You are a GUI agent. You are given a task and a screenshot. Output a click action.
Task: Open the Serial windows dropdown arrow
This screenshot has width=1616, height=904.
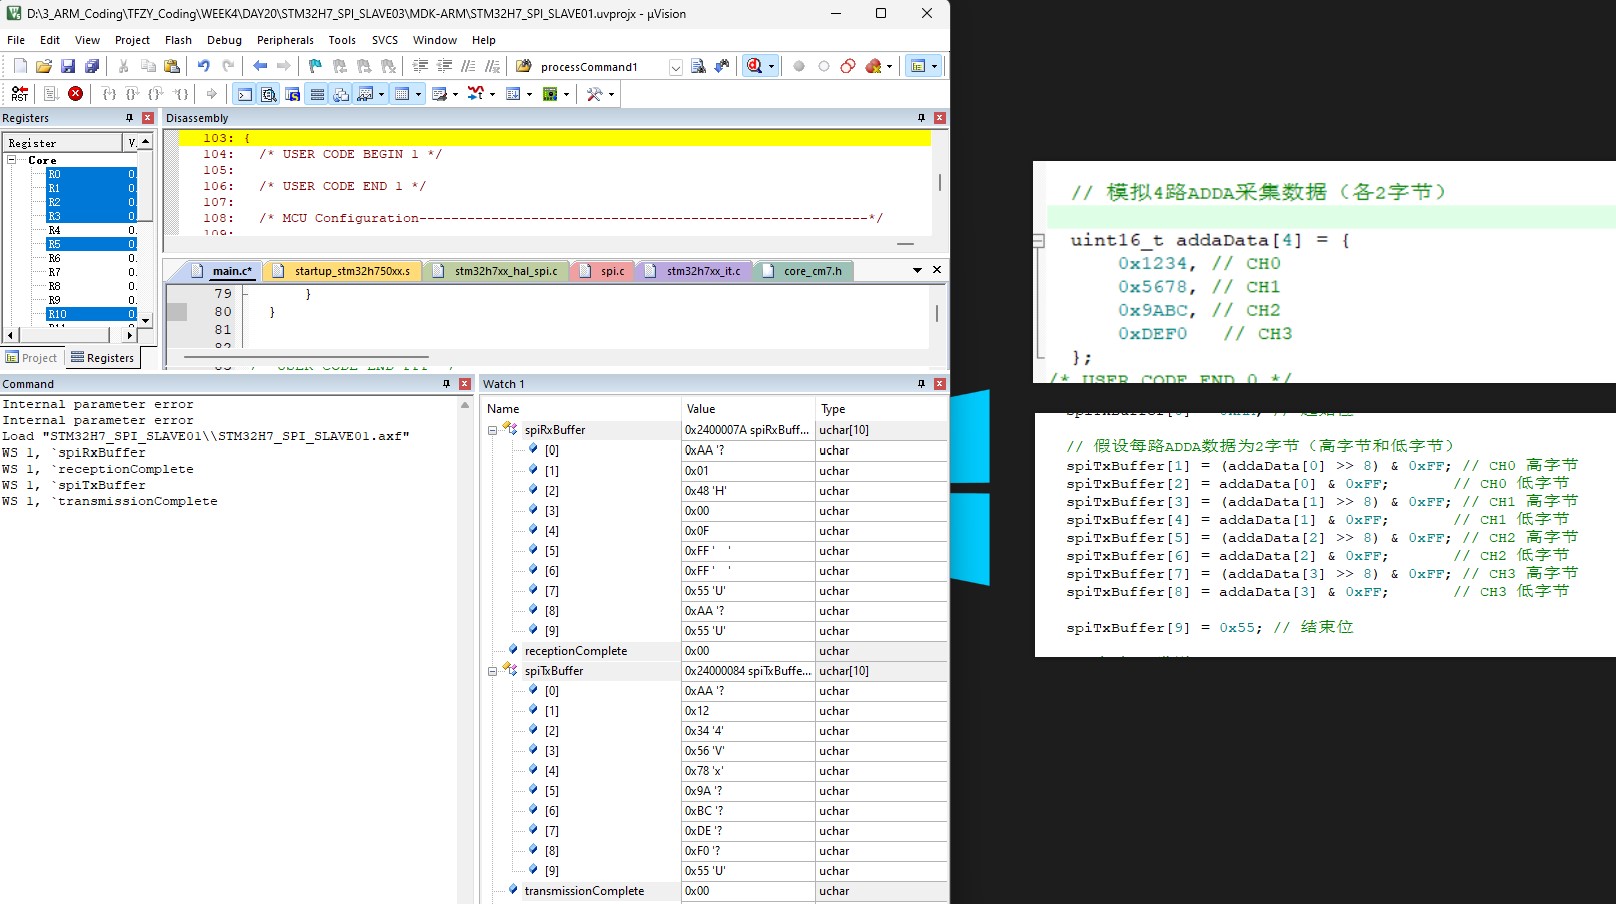[x=455, y=94]
